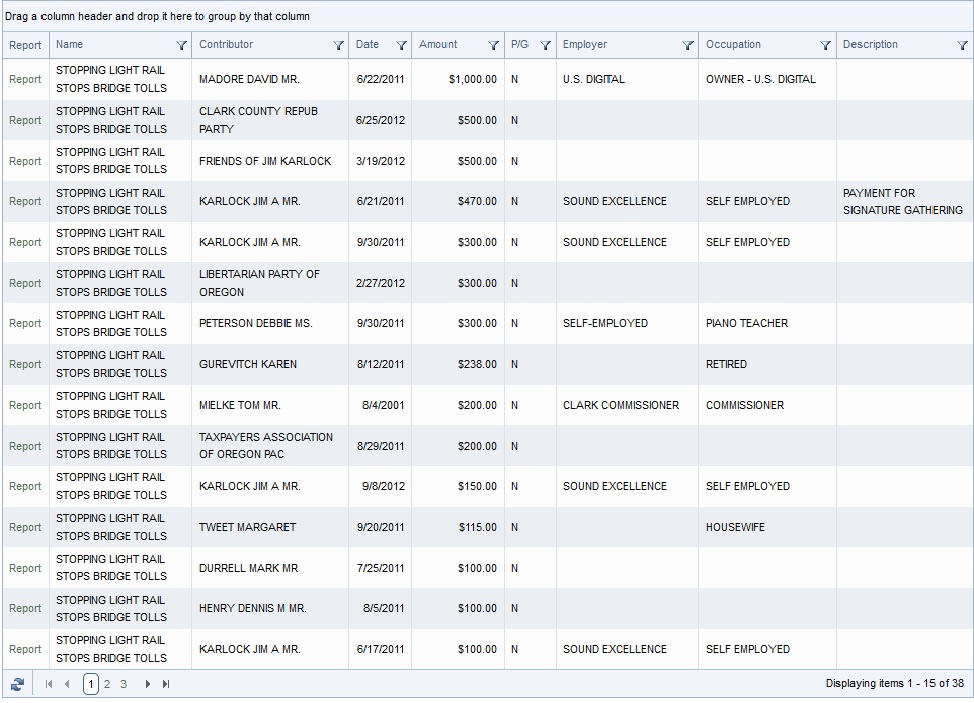The width and height of the screenshot is (974, 703).
Task: Open Report link for Clark County Repub Party
Action: click(25, 120)
